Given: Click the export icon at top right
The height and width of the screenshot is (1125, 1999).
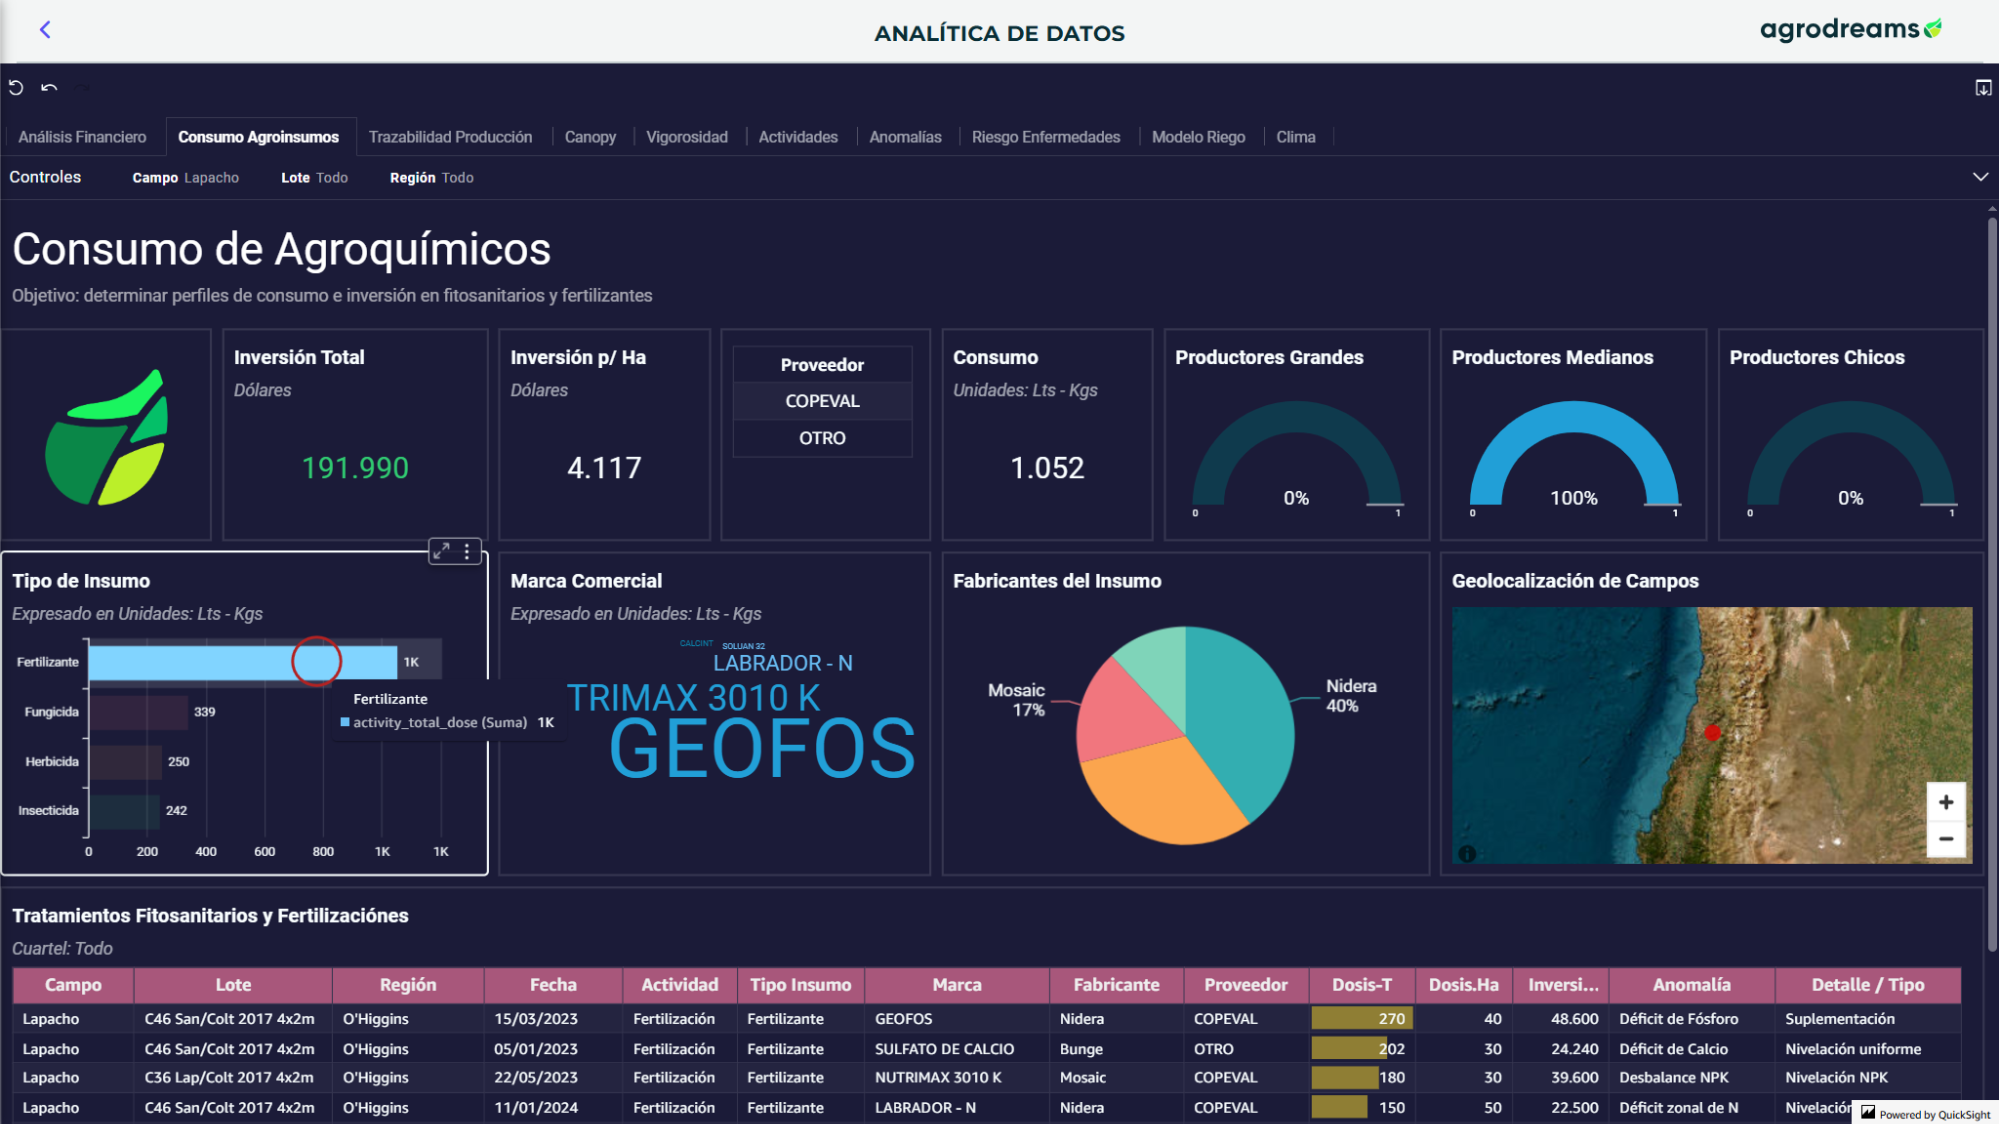Looking at the screenshot, I should [1982, 88].
